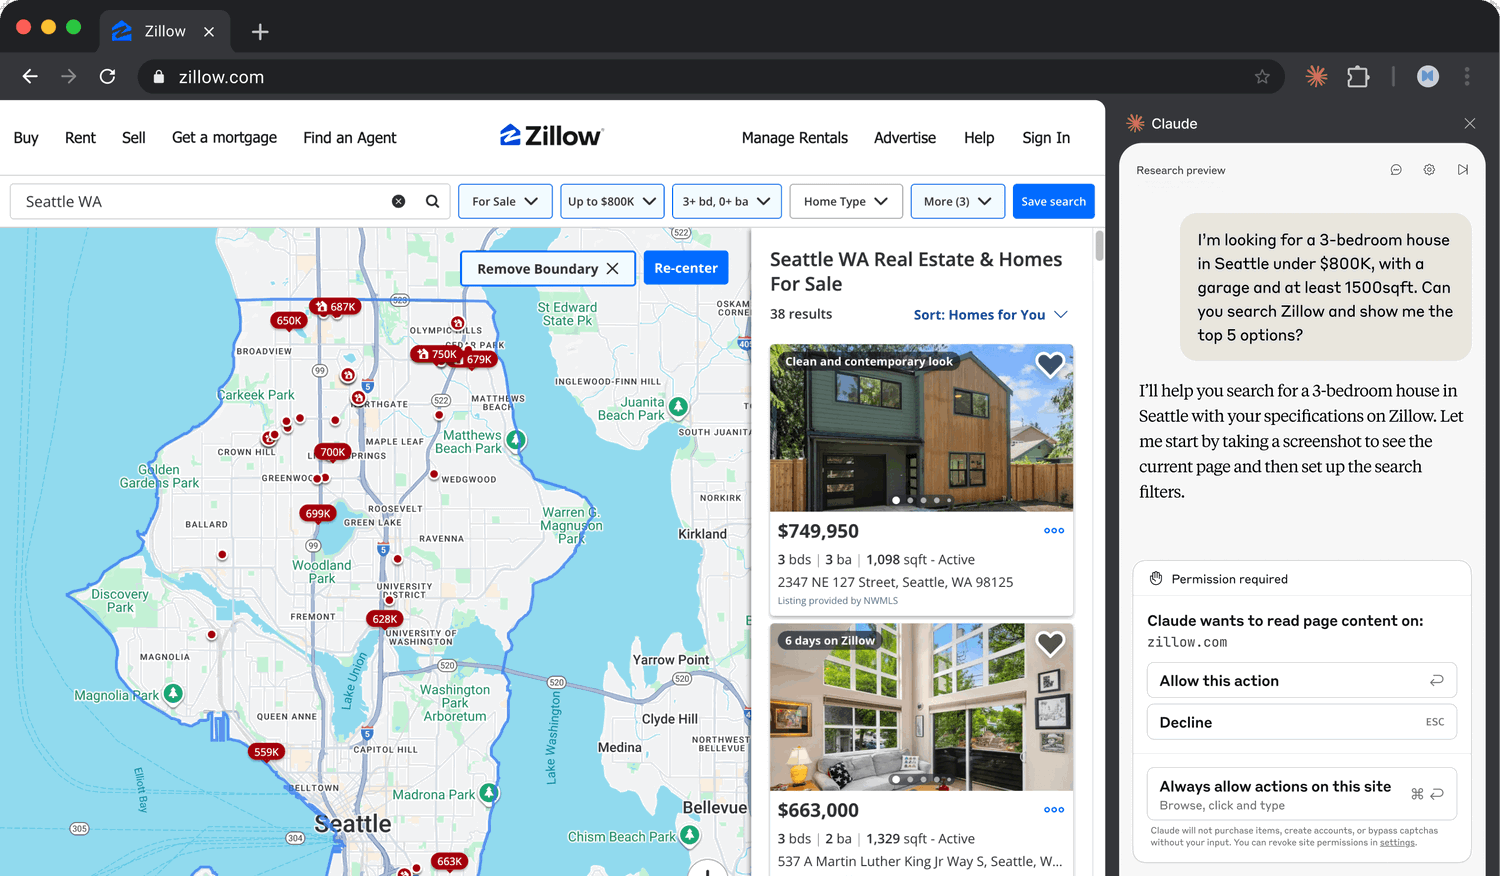Open the browser profile avatar
Viewport: 1500px width, 876px height.
[x=1428, y=76]
